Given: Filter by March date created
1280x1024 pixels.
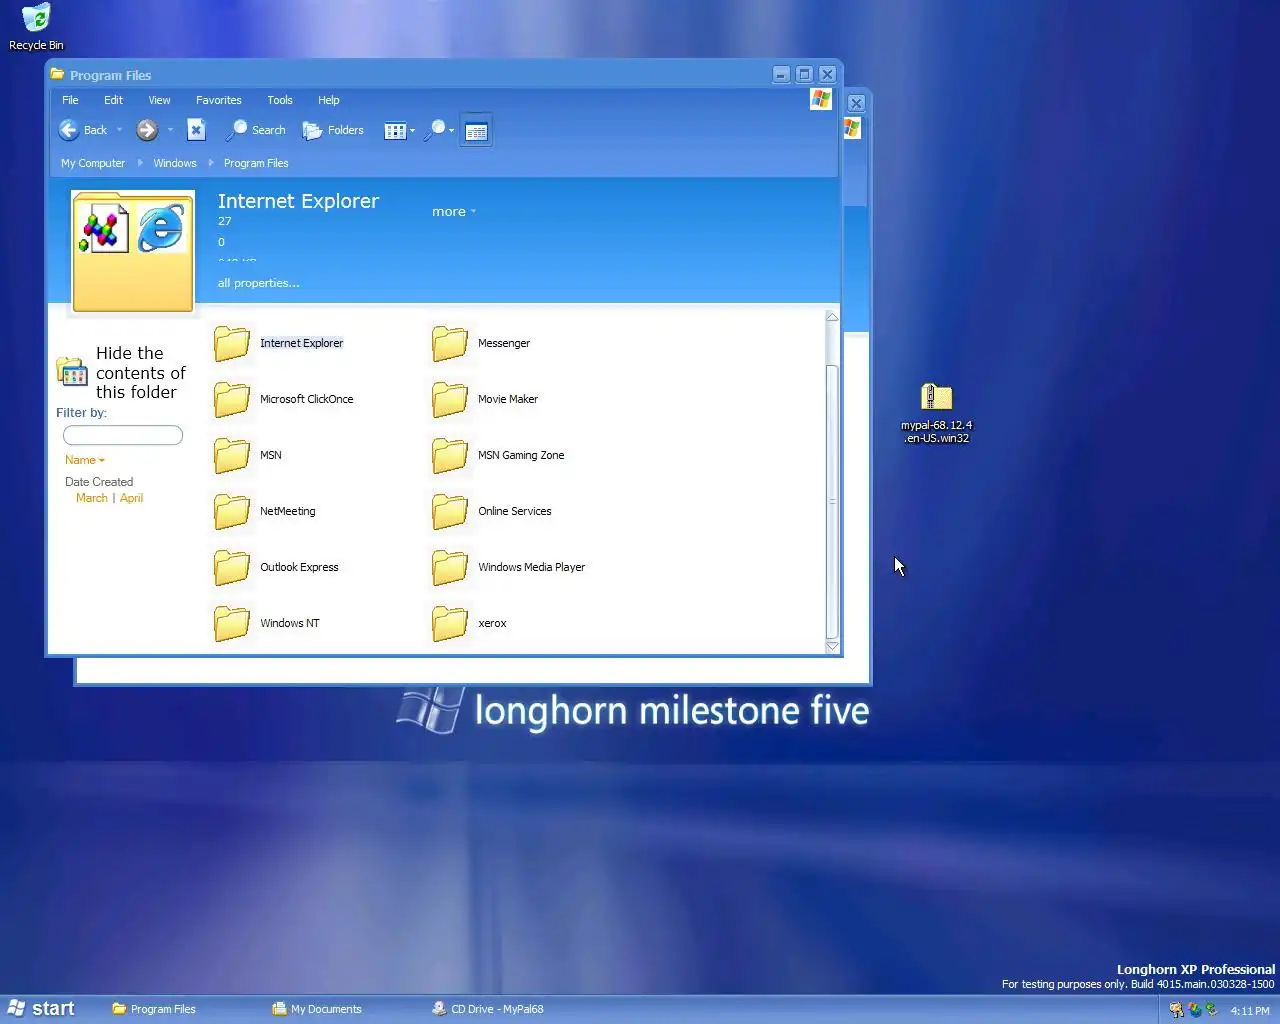Looking at the screenshot, I should click(x=92, y=498).
